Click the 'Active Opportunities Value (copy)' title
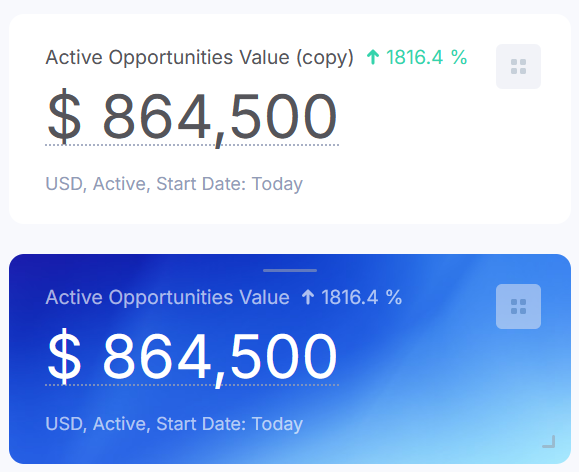Screen dimensions: 579x472 coord(199,58)
